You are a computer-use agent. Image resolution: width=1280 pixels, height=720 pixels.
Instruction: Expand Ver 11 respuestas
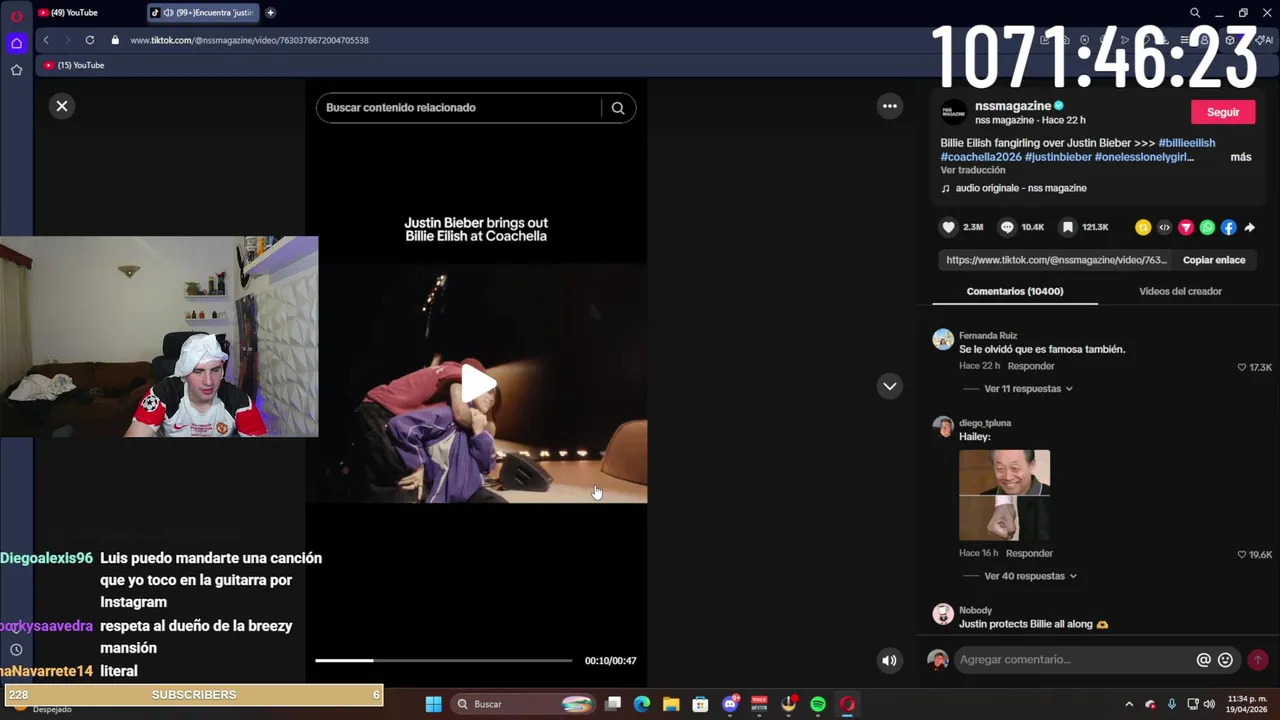point(1028,389)
